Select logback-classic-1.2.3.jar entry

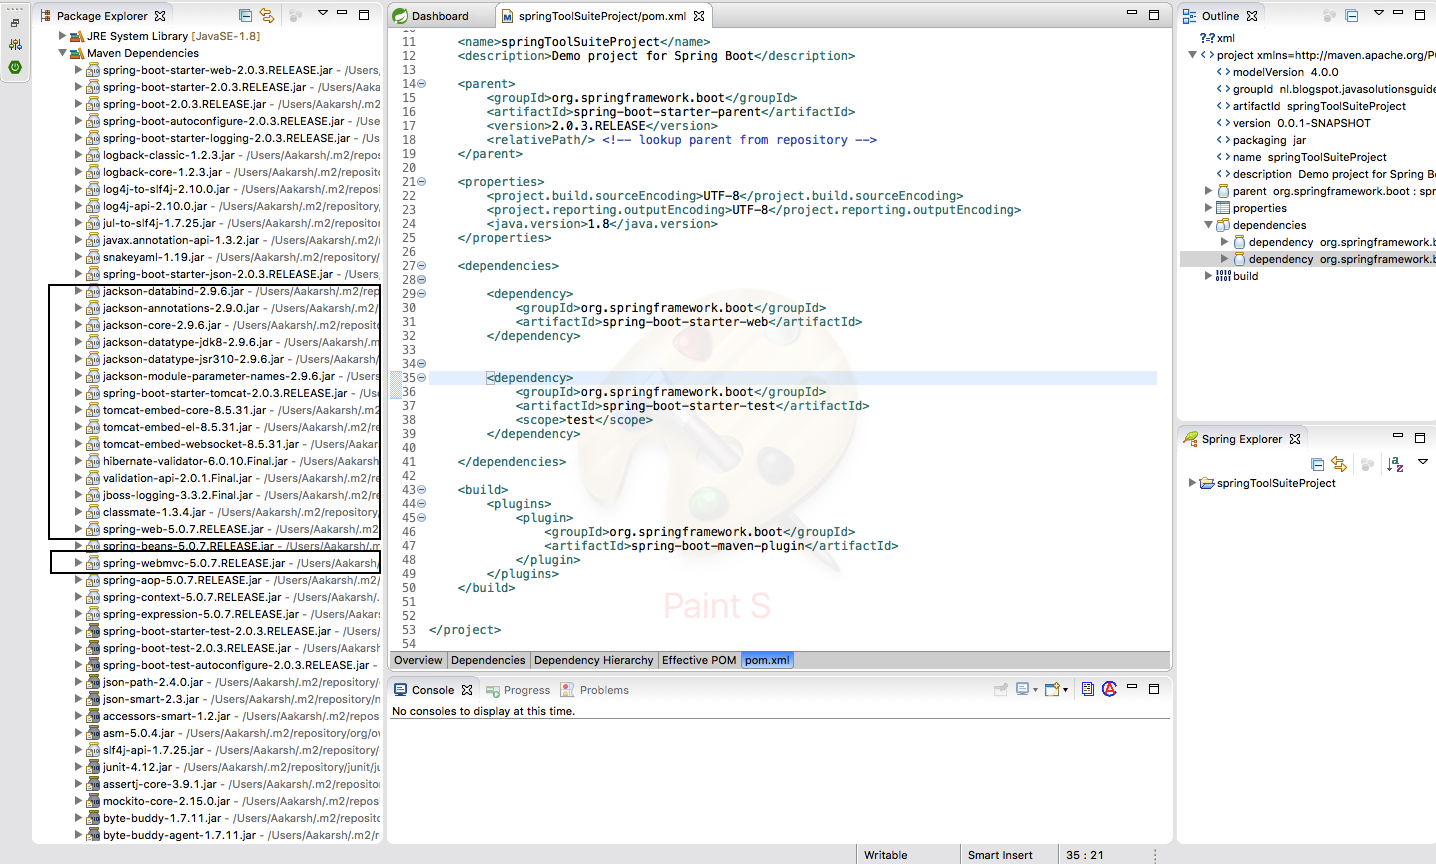(x=232, y=155)
